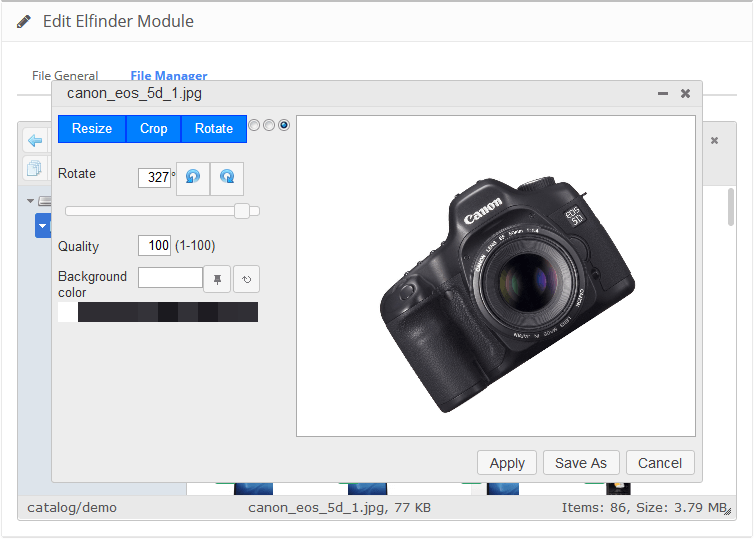Click the file manager vertical scrollbar
This screenshot has width=754, height=539.
(731, 207)
